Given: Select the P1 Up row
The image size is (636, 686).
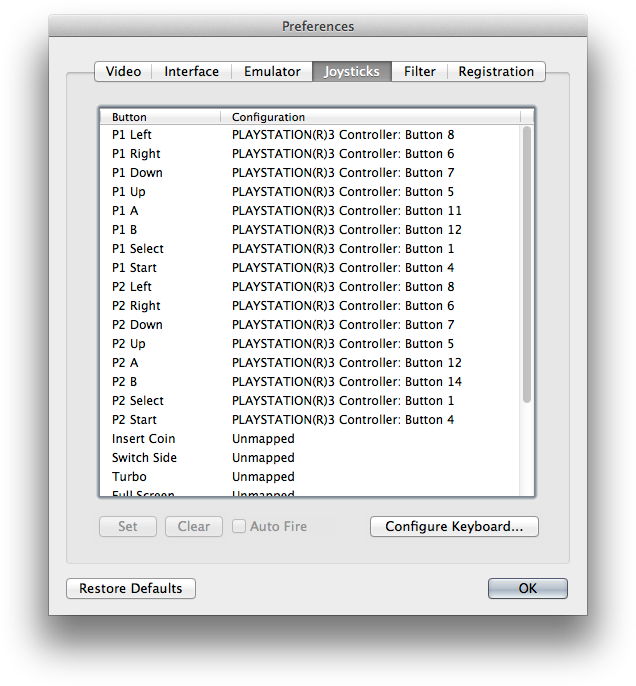Looking at the screenshot, I should (x=310, y=192).
